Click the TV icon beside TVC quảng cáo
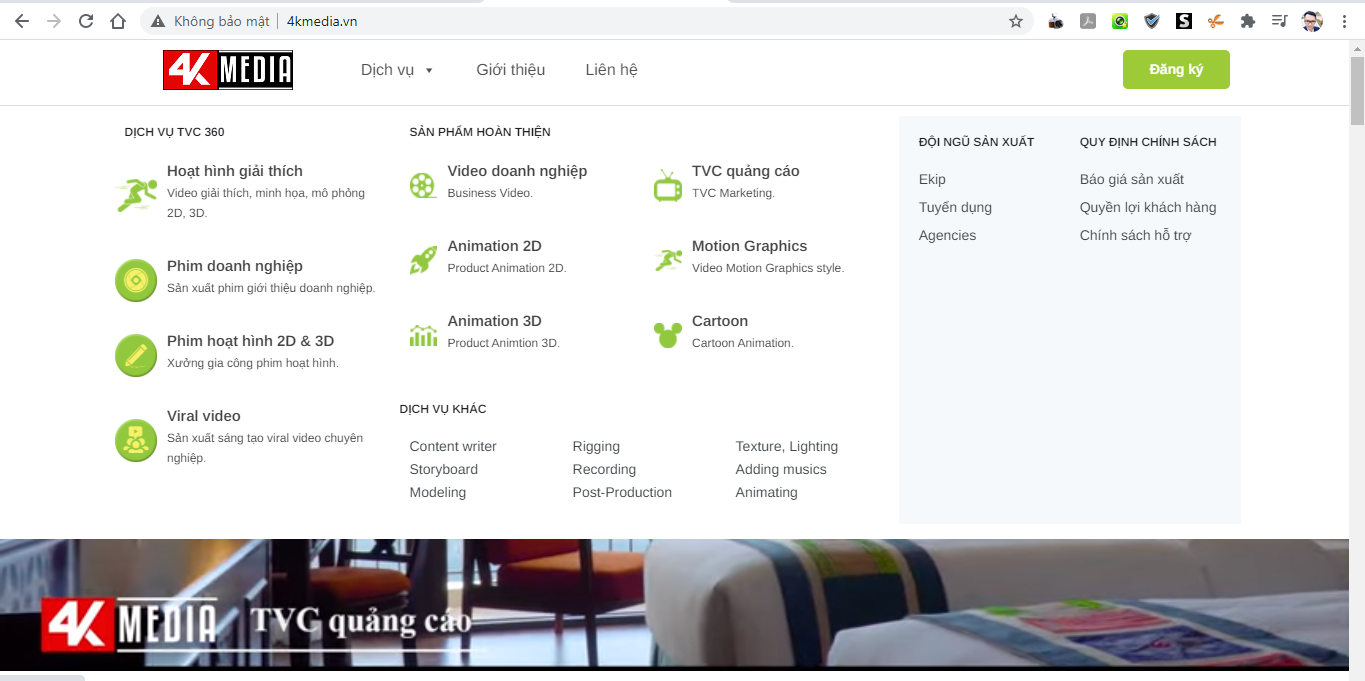Viewport: 1365px width, 681px height. (667, 185)
